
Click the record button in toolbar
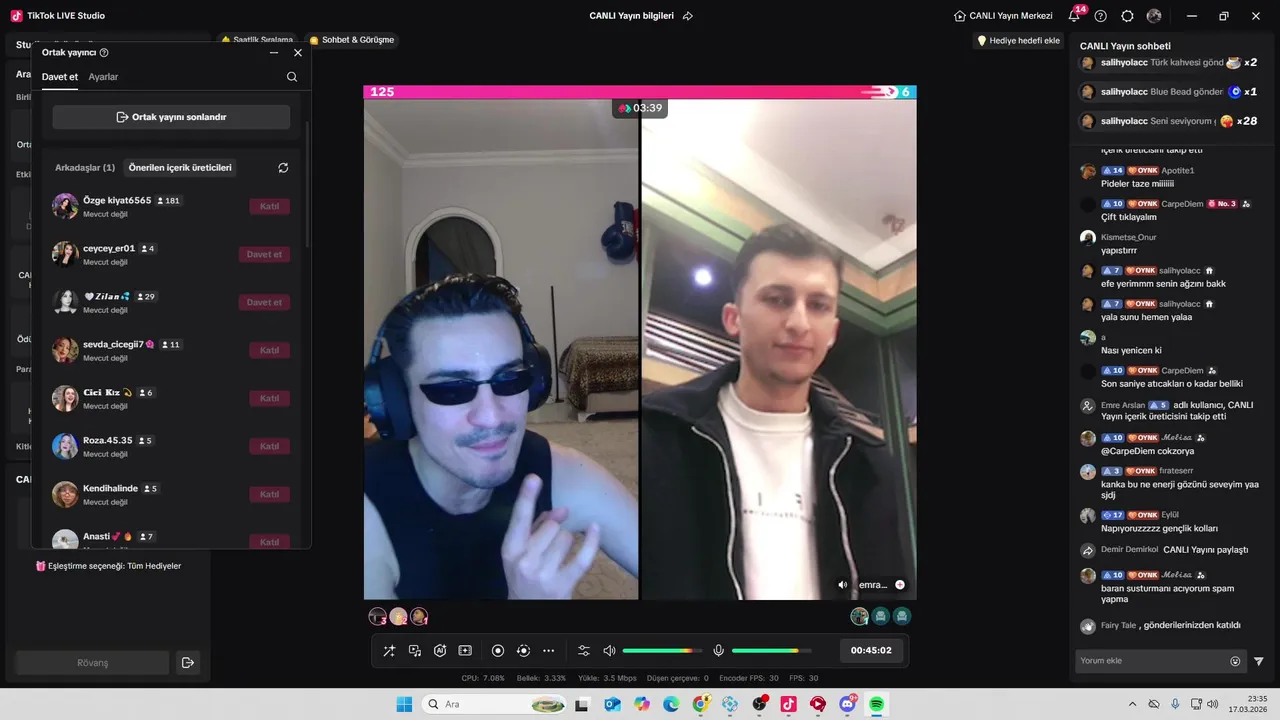click(498, 651)
